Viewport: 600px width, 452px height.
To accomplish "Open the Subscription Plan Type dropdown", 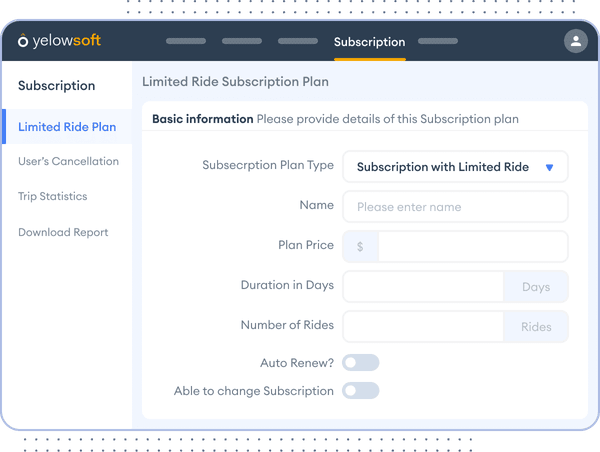I will tap(455, 167).
